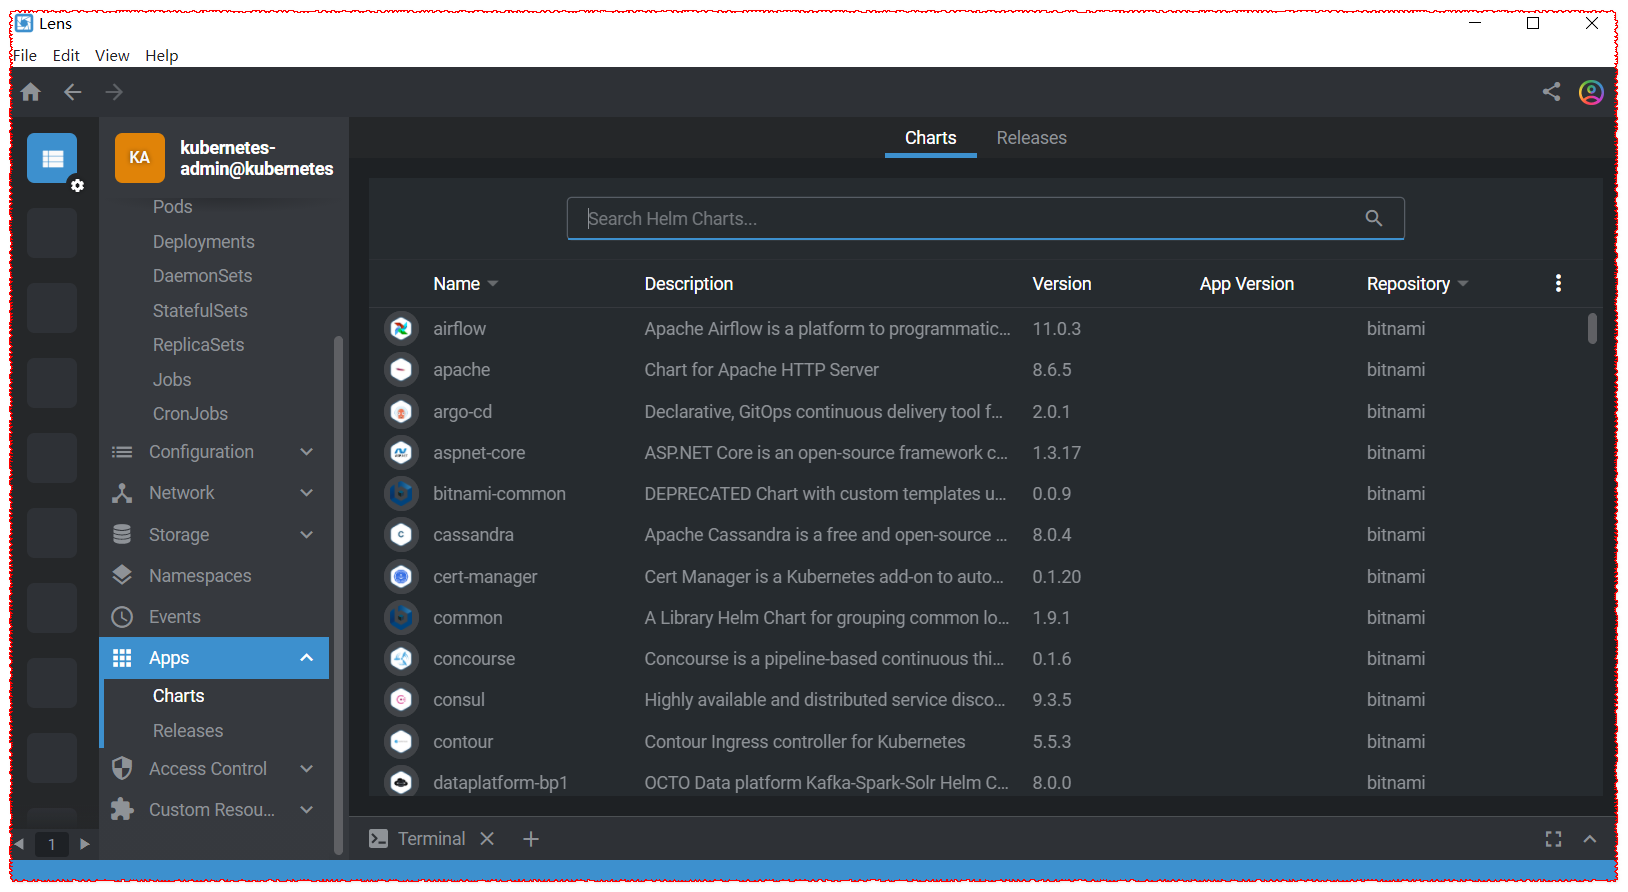Expand the Custom Resources section
This screenshot has width=1628, height=892.
307,810
